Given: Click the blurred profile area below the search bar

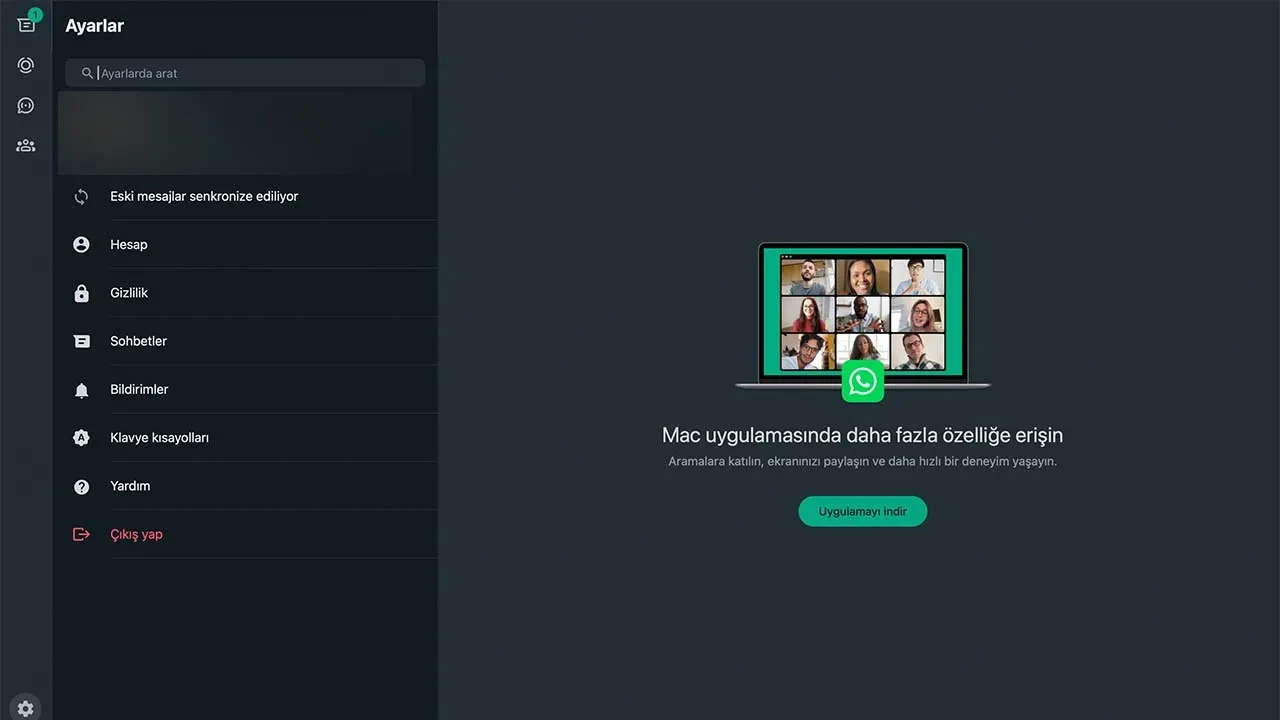Looking at the screenshot, I should pyautogui.click(x=235, y=132).
